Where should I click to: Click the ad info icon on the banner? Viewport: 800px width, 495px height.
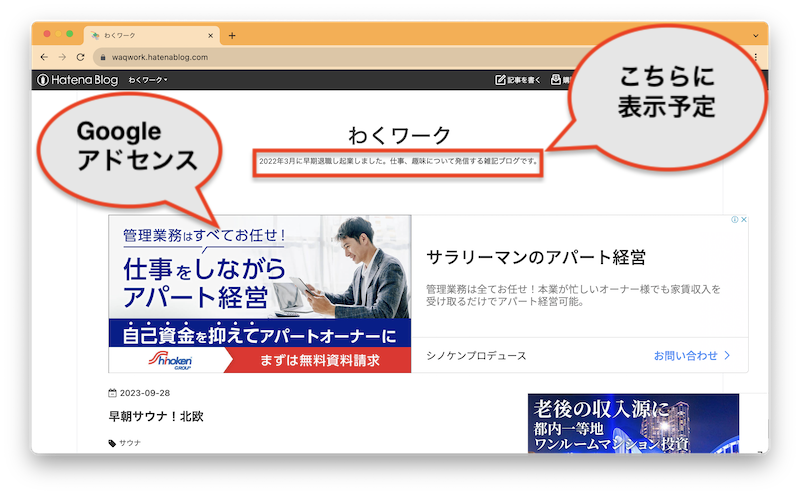(x=735, y=219)
